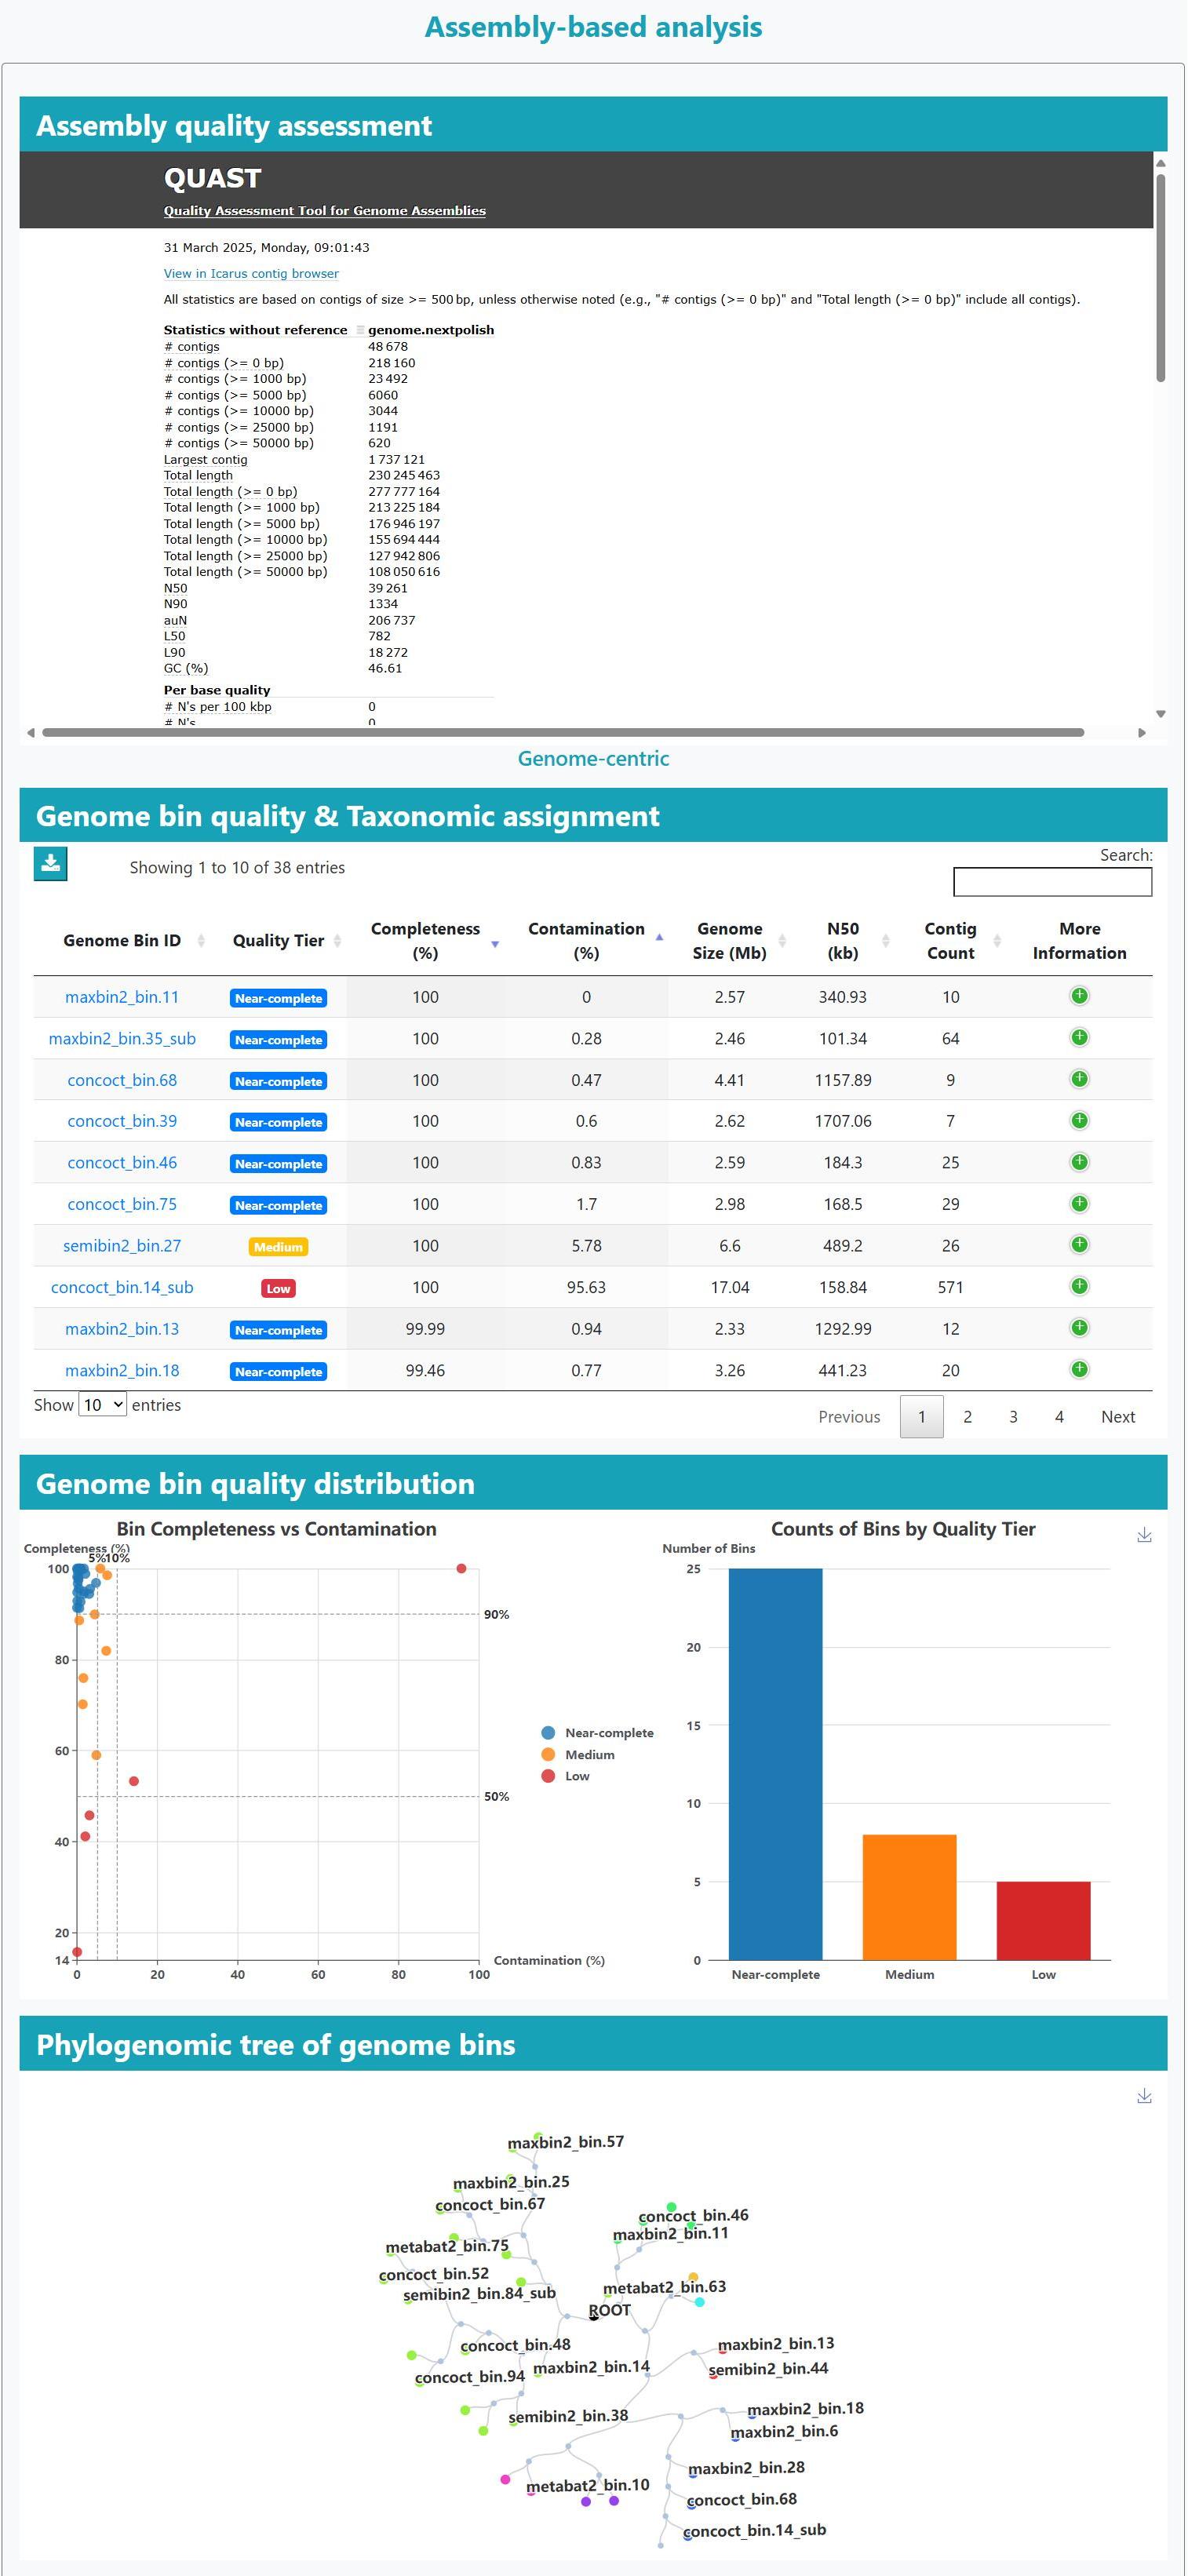Screen dimensions: 1188x2576
Task: Download the bin quality distribution chart
Action: pyautogui.click(x=1144, y=1535)
